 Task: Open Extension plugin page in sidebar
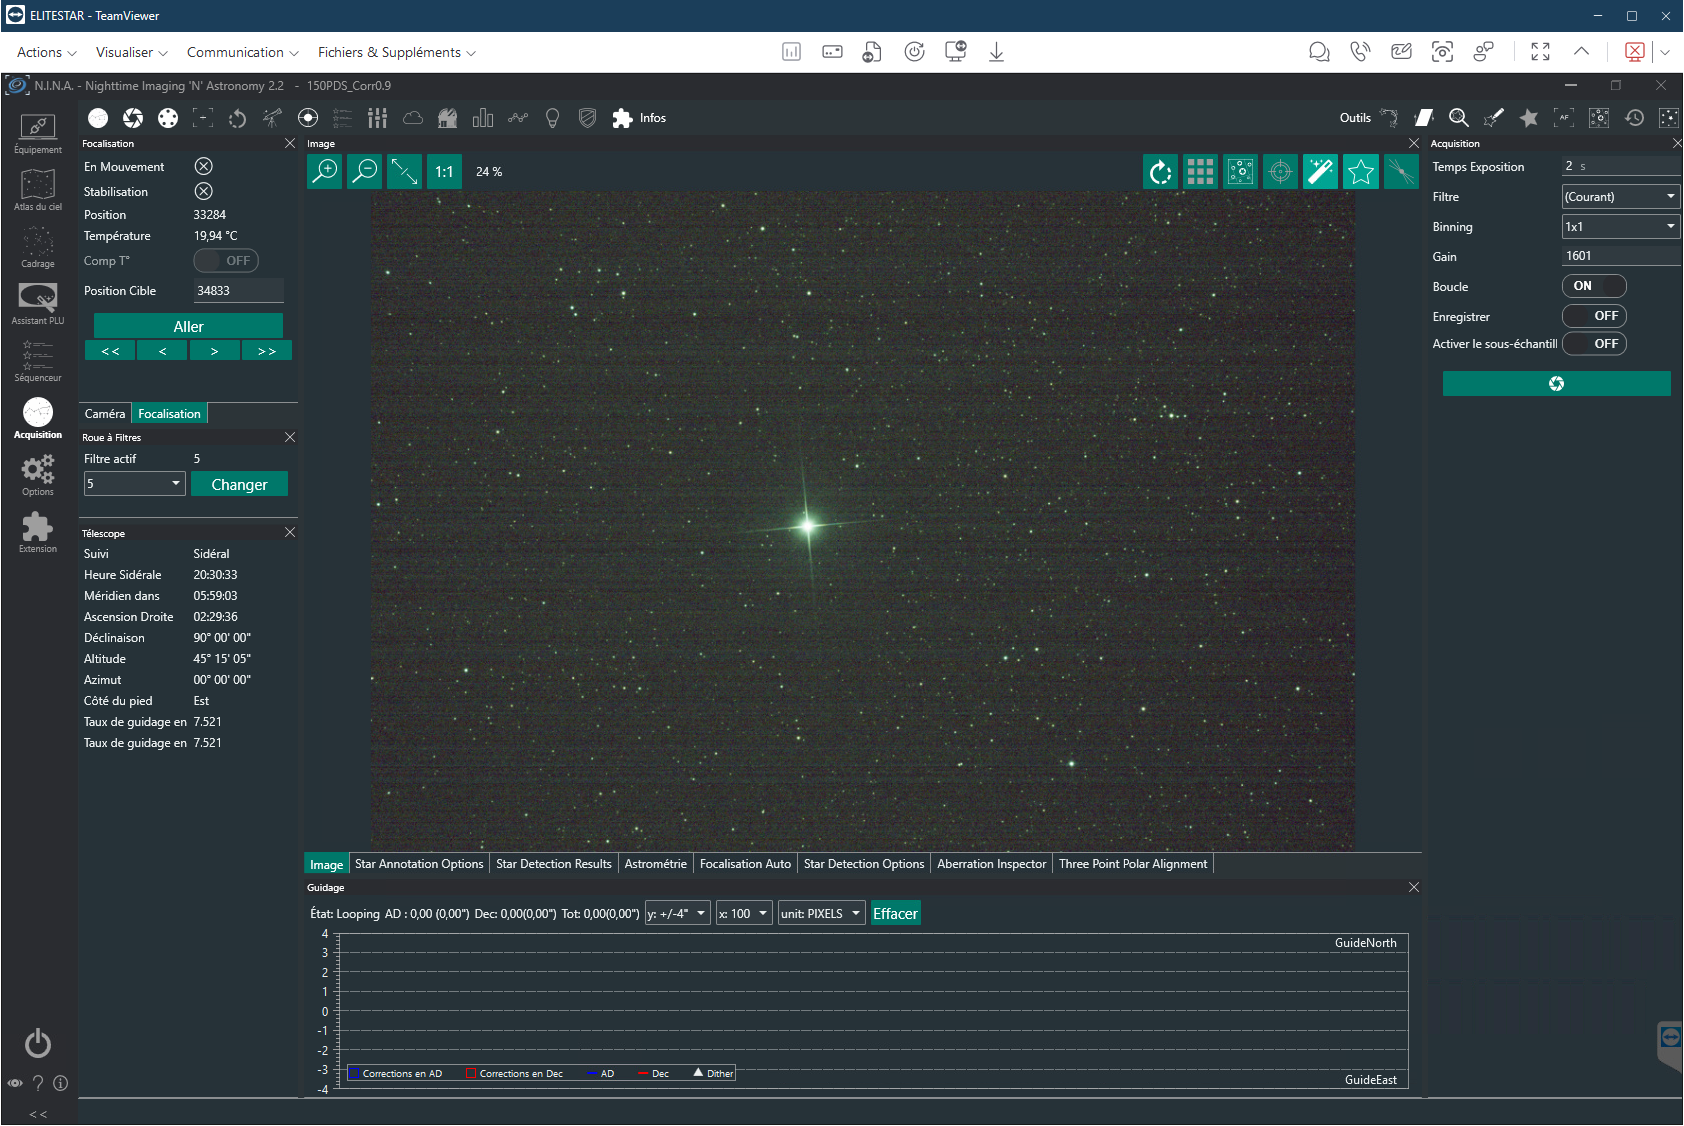click(38, 533)
